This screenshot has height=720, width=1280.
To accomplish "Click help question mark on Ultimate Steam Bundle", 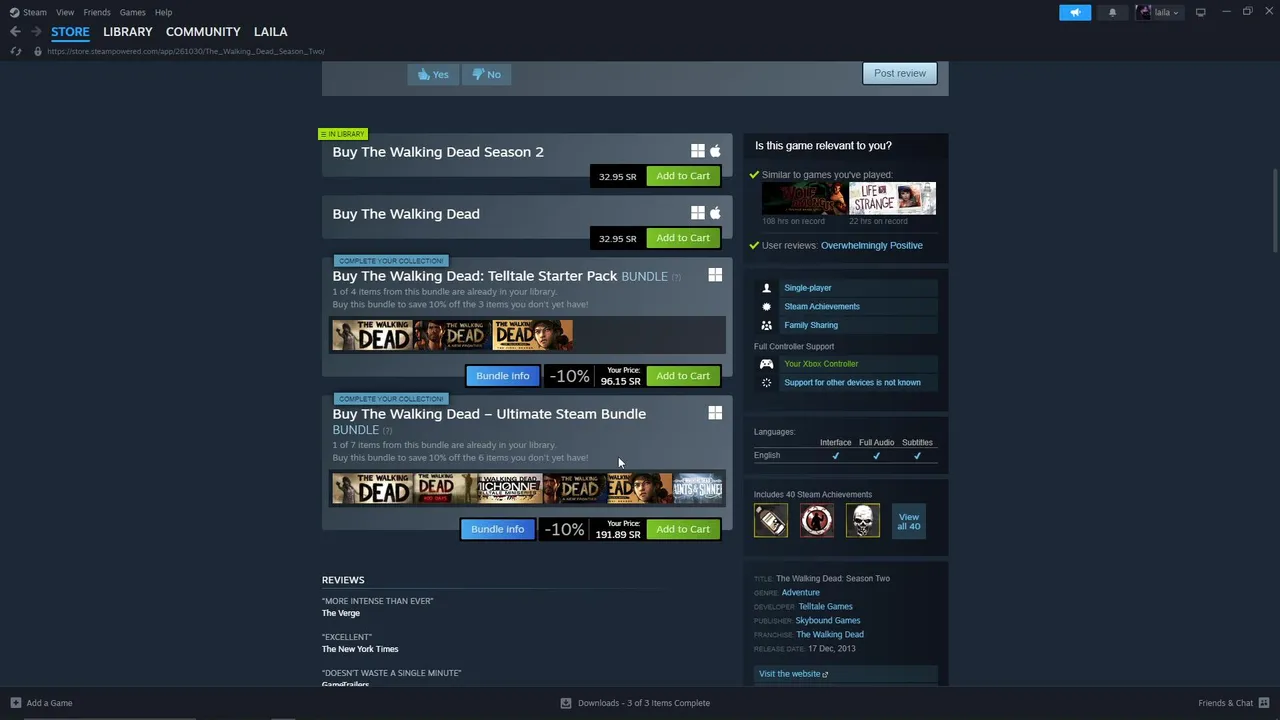I will point(387,431).
